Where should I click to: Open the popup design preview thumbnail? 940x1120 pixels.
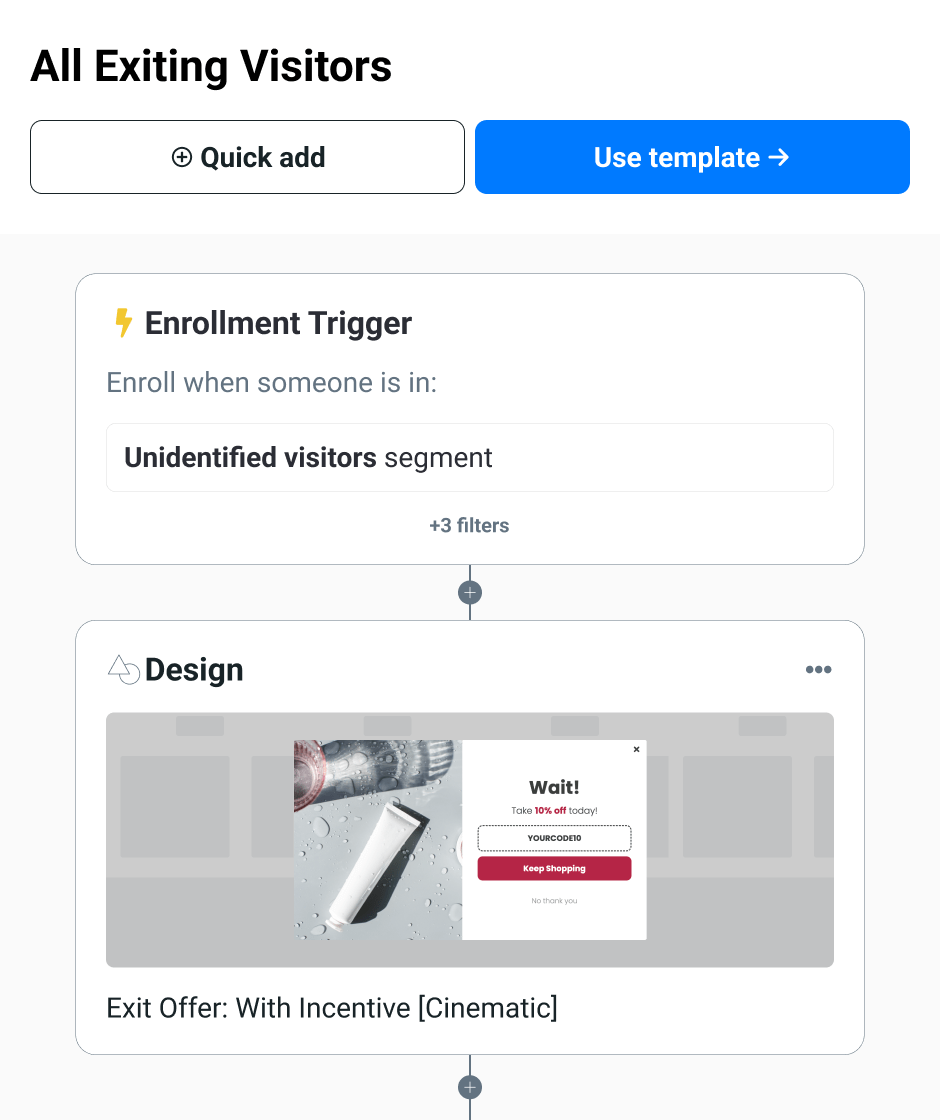[470, 840]
